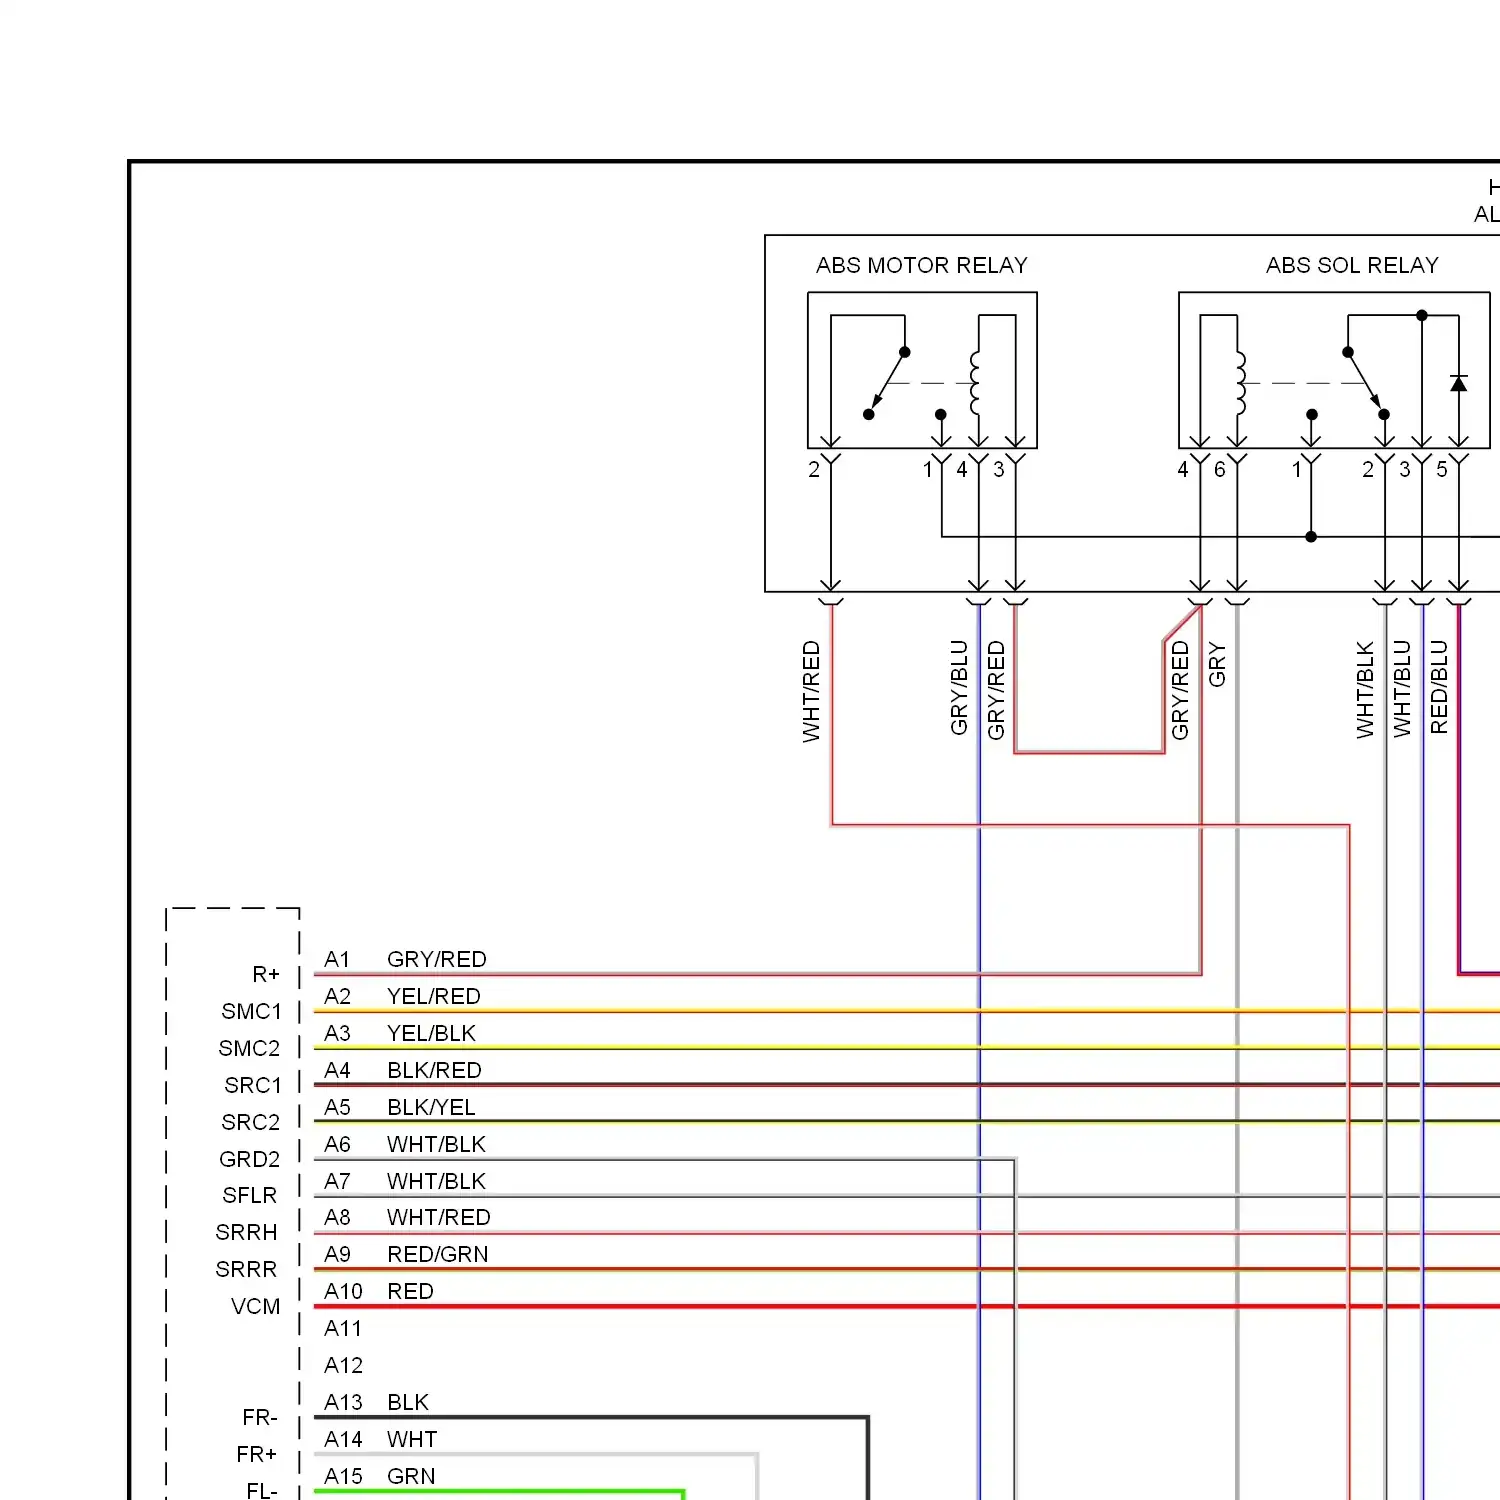Image resolution: width=1500 pixels, height=1500 pixels.
Task: Click the VCM terminal name
Action: tap(256, 1306)
